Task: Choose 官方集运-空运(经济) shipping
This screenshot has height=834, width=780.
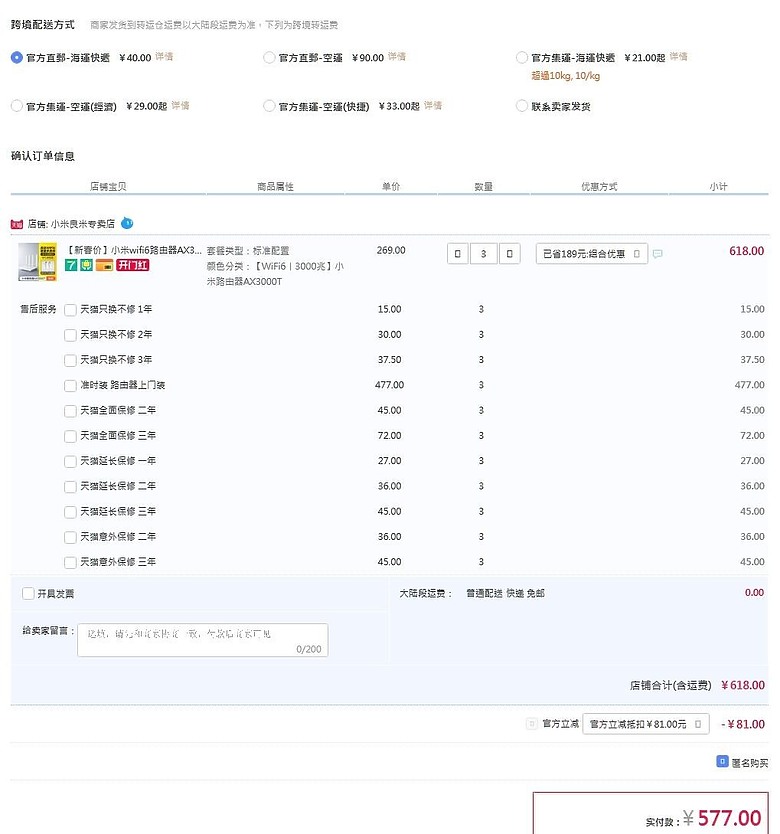Action: (16, 106)
